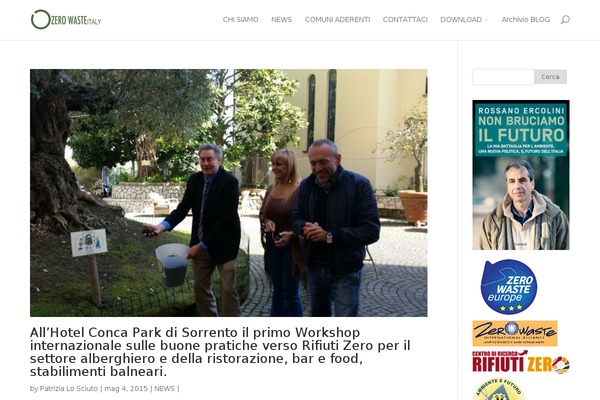Open the Non Bruciamo il Futuro book cover
Screen dimensions: 600x400
[521, 175]
